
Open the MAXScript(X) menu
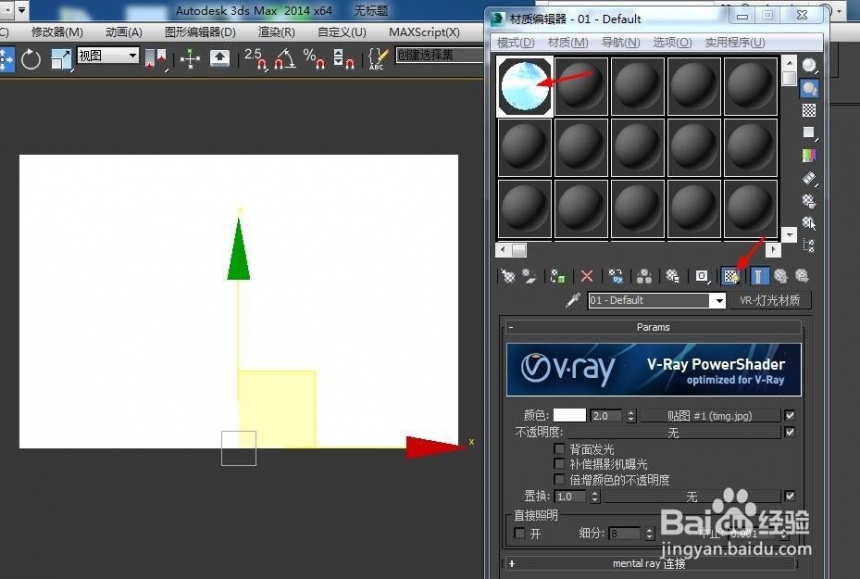click(424, 32)
